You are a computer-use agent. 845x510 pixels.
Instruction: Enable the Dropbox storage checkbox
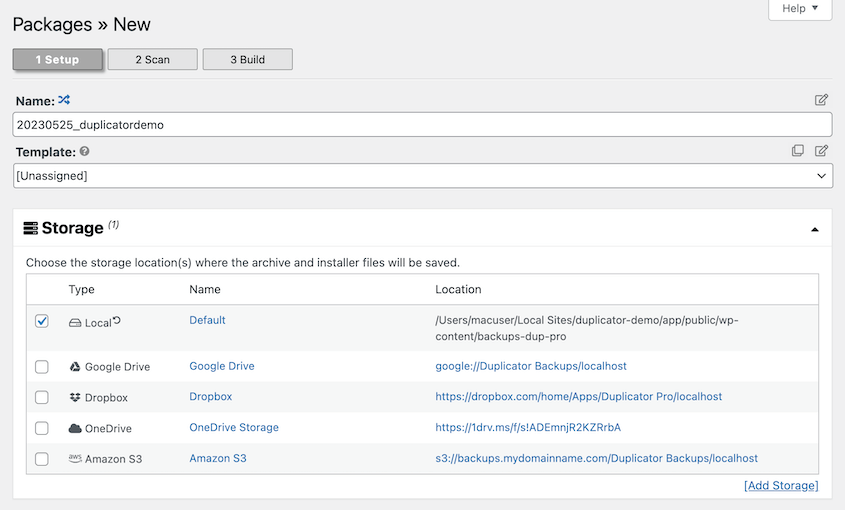(41, 398)
